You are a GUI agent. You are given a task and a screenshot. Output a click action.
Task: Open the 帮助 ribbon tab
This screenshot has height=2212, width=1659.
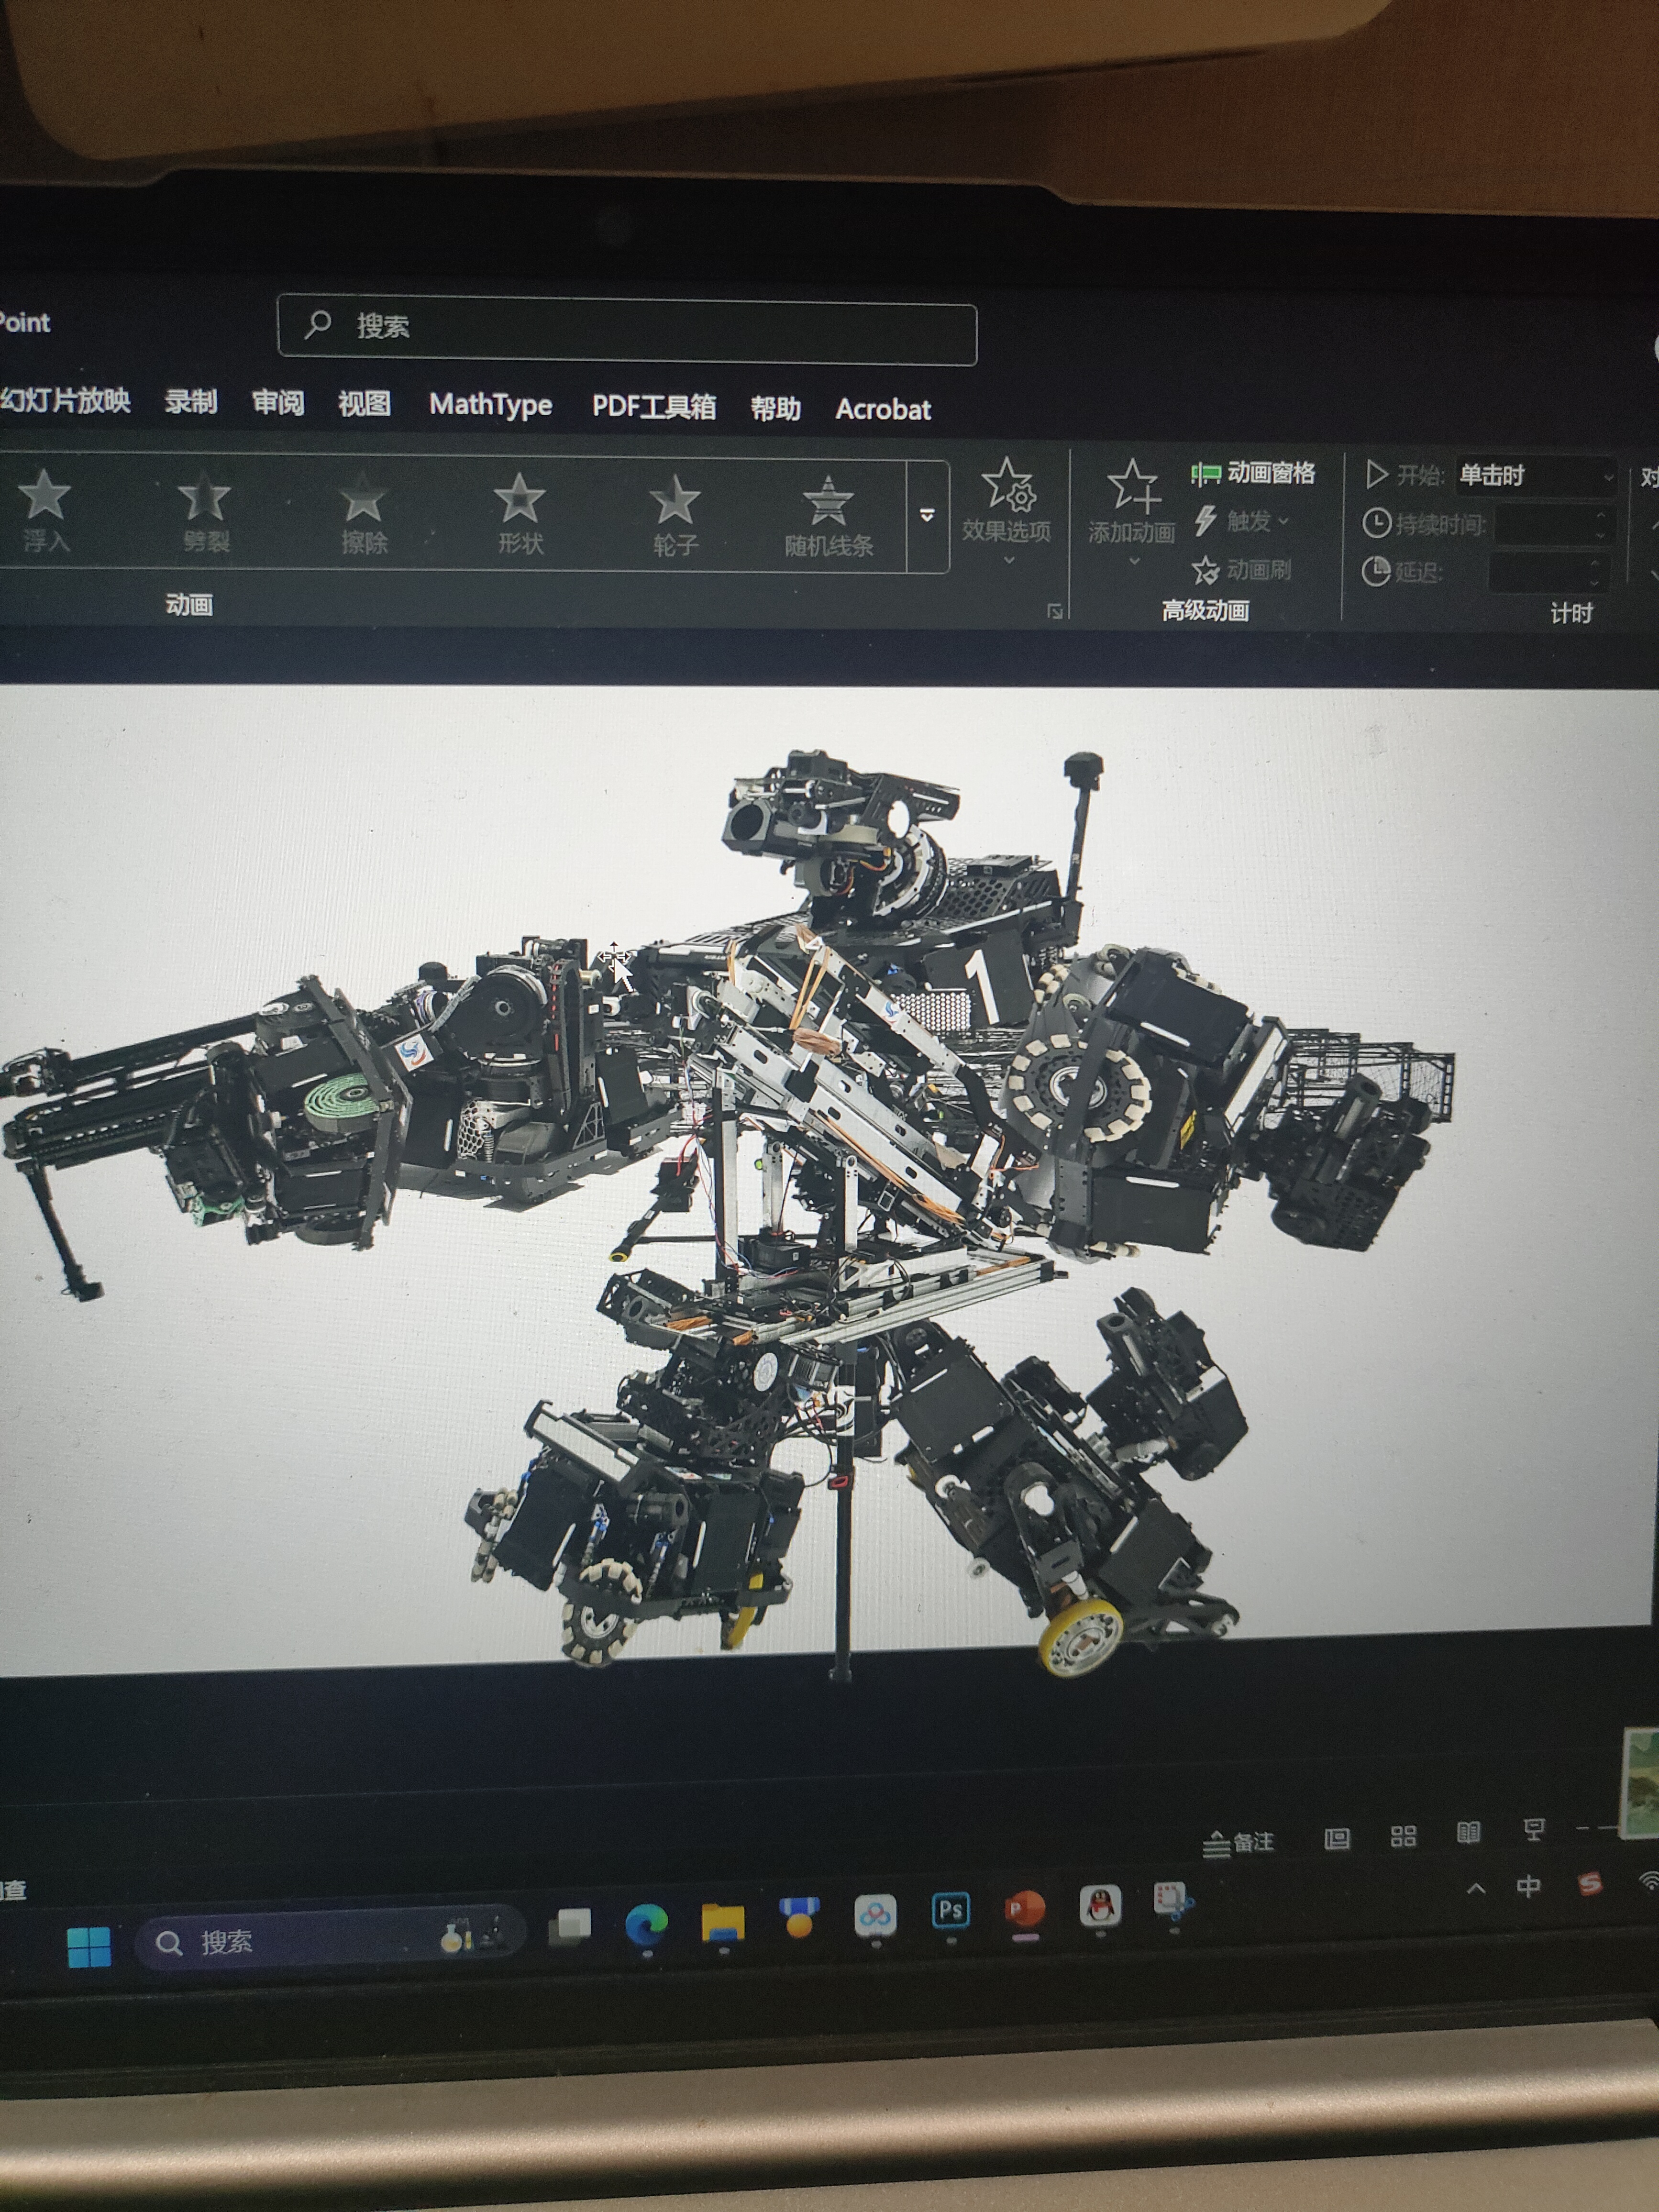[776, 408]
